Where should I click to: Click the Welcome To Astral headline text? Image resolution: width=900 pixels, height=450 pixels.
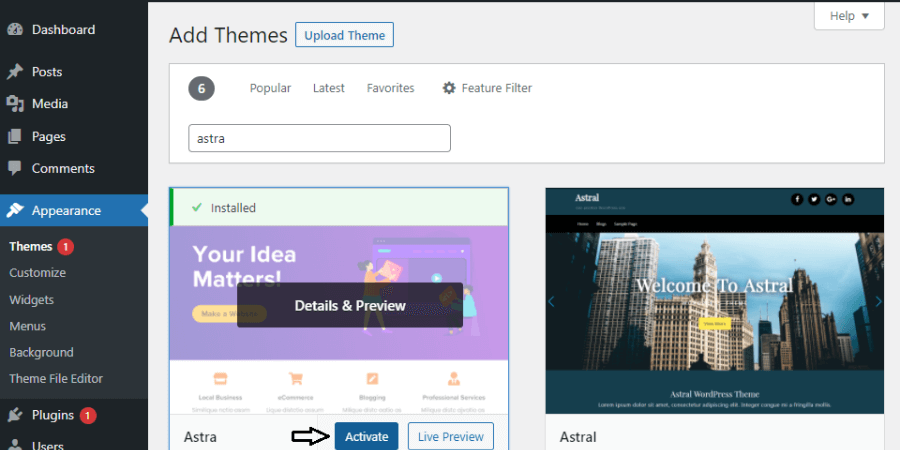[x=715, y=285]
